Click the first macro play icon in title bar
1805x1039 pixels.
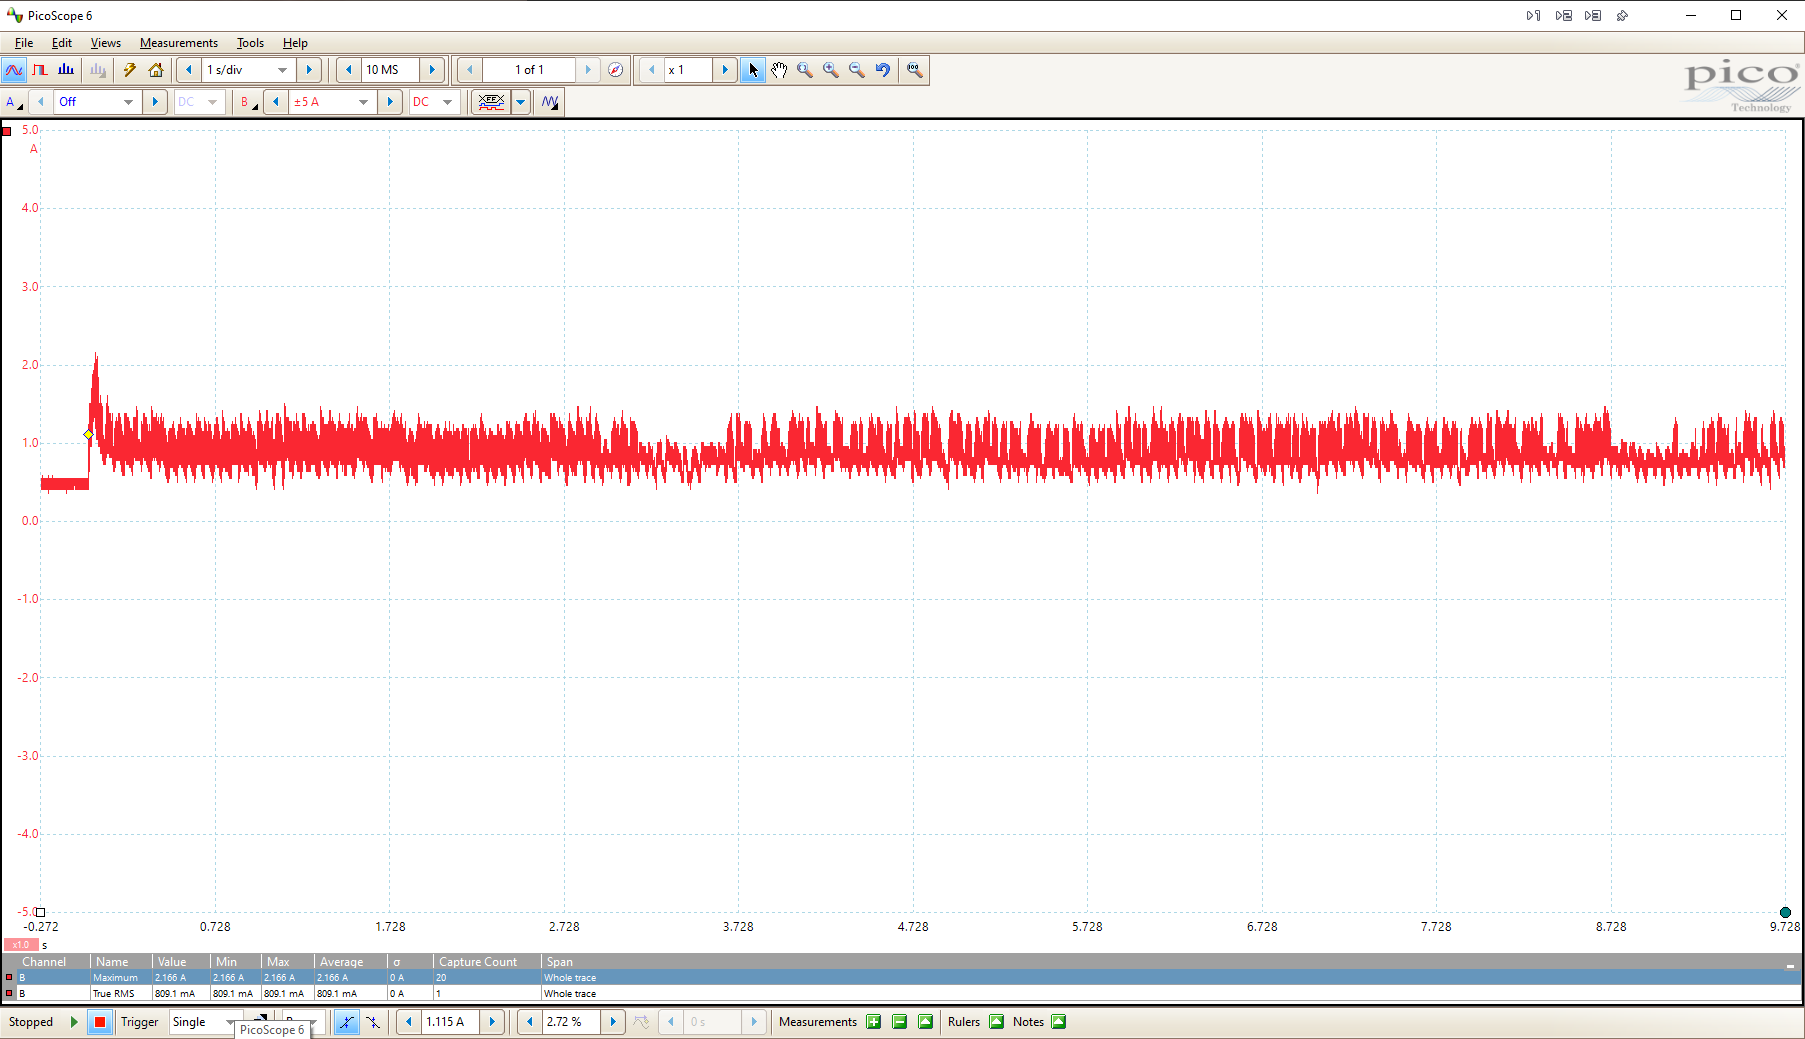click(1533, 16)
